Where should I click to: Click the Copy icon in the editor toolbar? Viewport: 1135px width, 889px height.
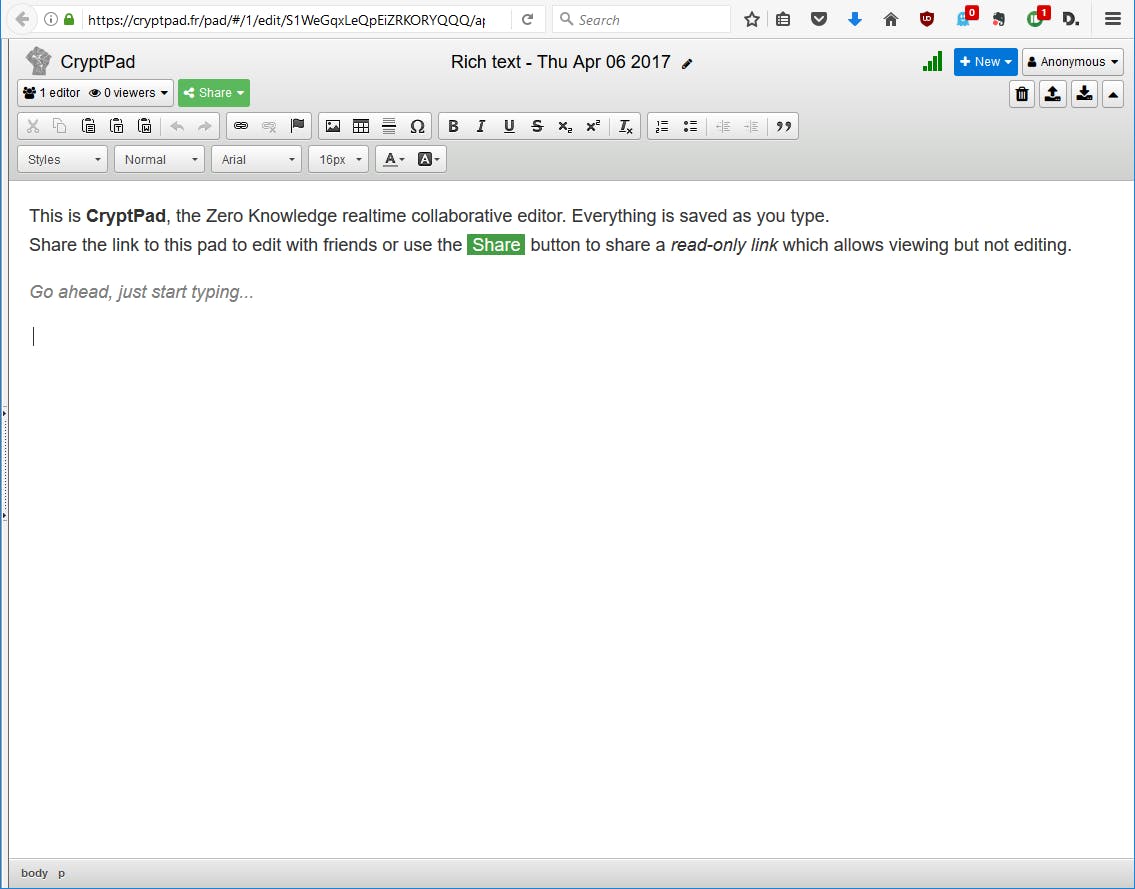60,126
